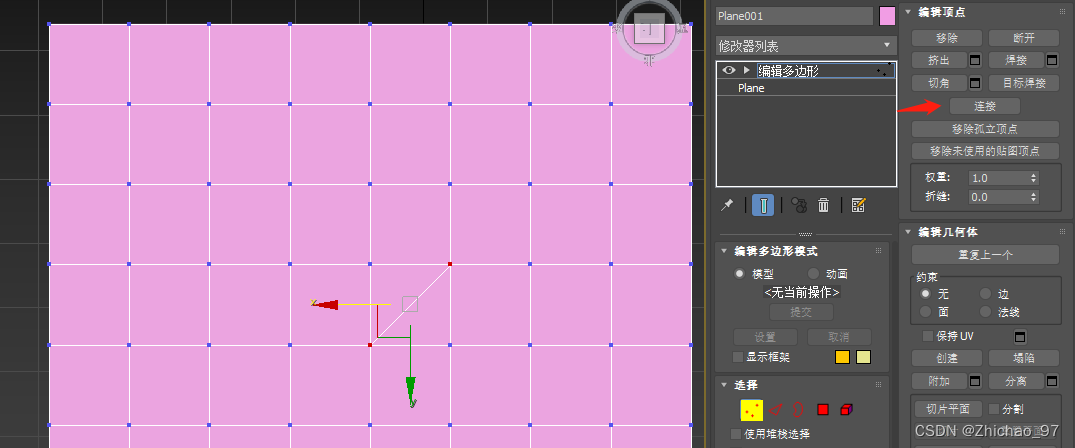Viewport: 1075px width, 448px height.
Task: Select constraint 面 radio button
Action: [x=926, y=311]
